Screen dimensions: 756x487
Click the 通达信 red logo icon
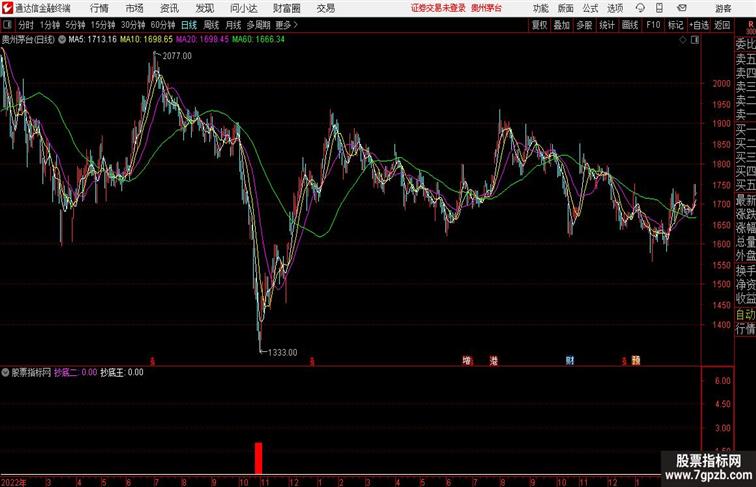coord(7,8)
